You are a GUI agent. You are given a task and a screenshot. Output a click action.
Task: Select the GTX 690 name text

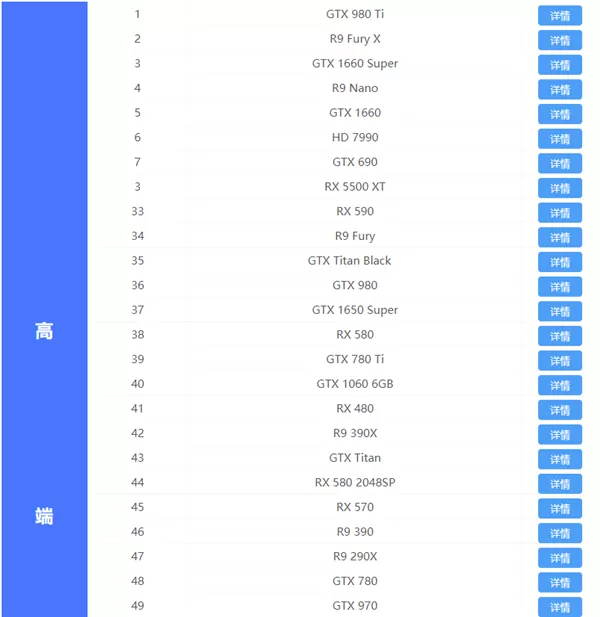[355, 162]
